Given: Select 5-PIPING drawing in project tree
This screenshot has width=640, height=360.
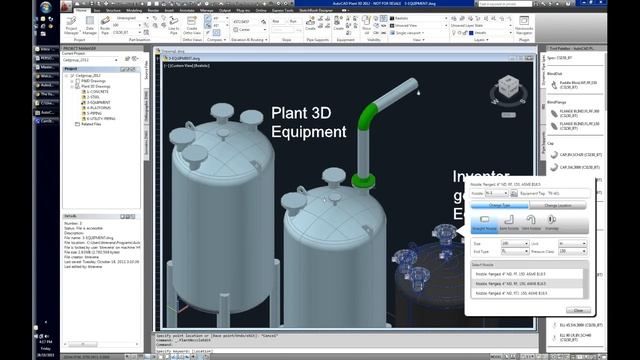Looking at the screenshot, I should (x=94, y=113).
